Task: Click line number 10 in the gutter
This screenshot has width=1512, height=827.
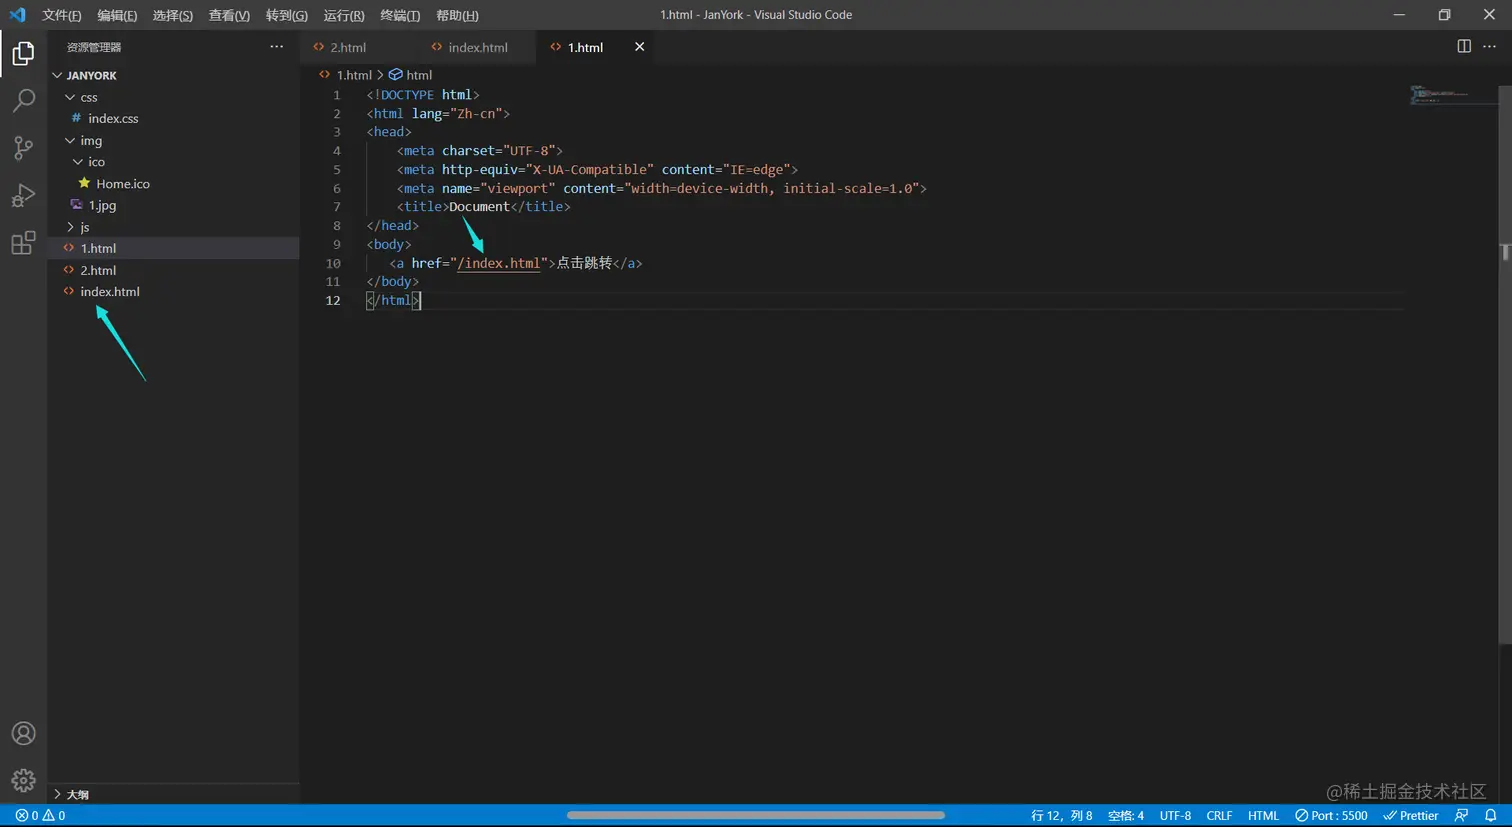Action: [x=333, y=264]
